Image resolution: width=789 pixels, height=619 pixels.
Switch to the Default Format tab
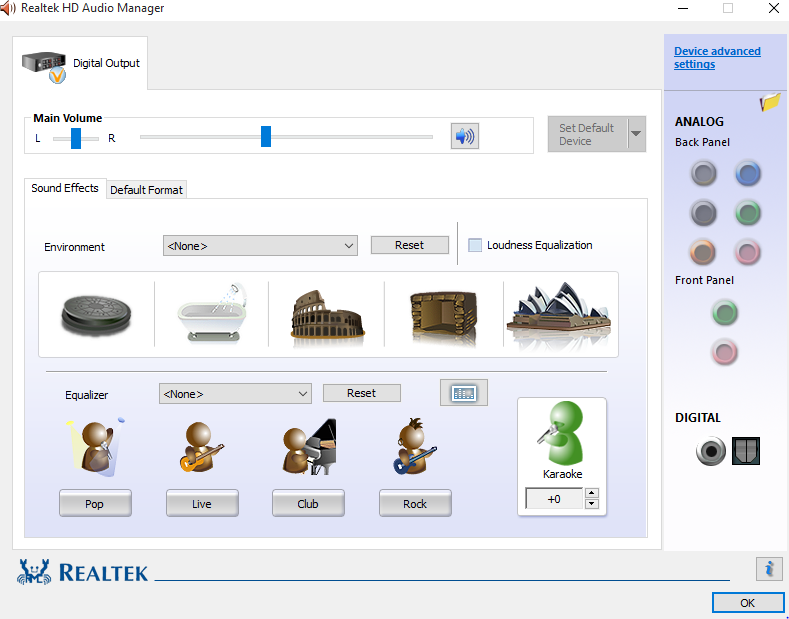click(x=146, y=190)
